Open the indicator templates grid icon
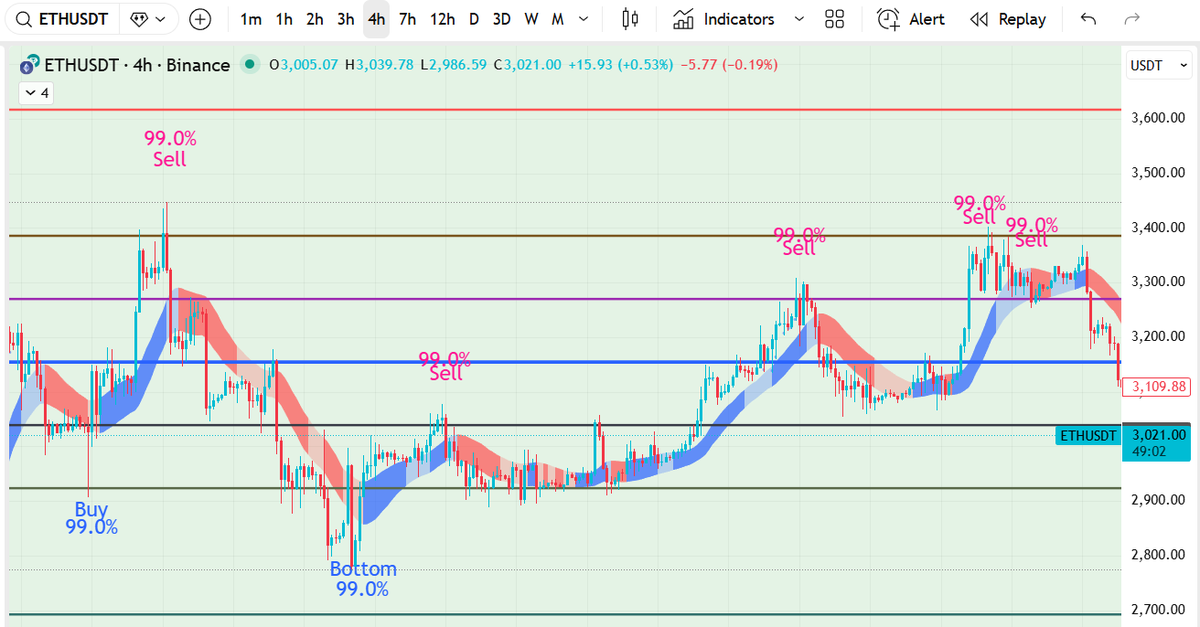The width and height of the screenshot is (1200, 627). (x=835, y=19)
